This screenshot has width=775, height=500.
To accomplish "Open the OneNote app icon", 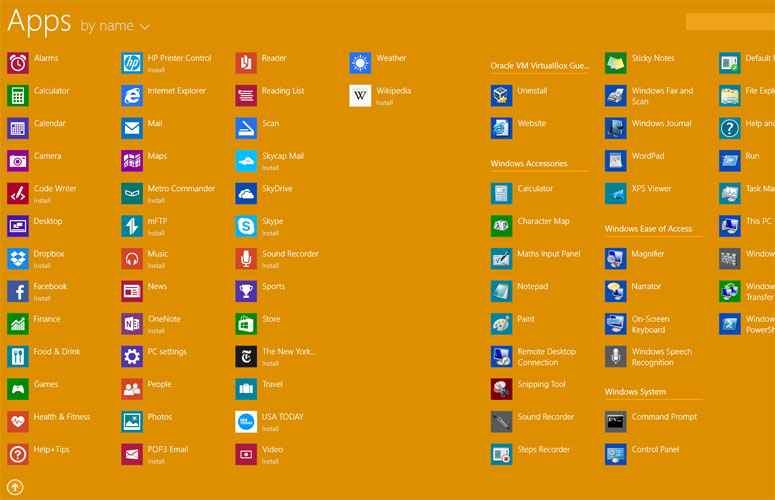I will pos(132,324).
